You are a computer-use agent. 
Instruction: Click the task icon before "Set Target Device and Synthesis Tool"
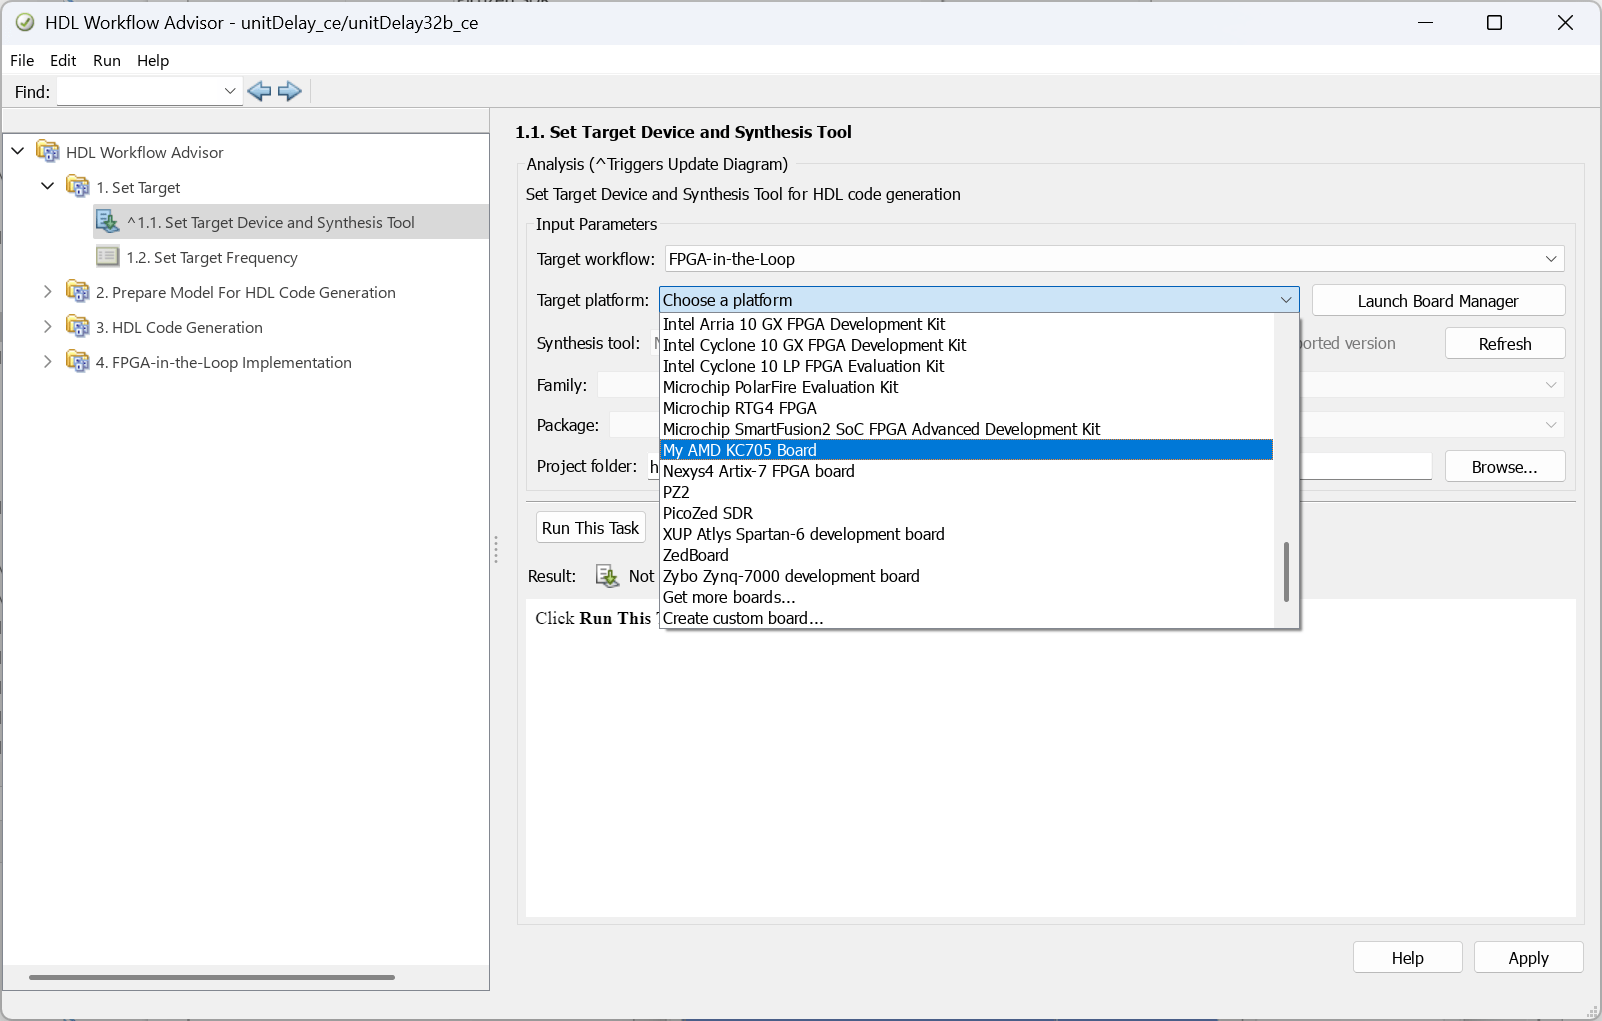click(x=108, y=221)
